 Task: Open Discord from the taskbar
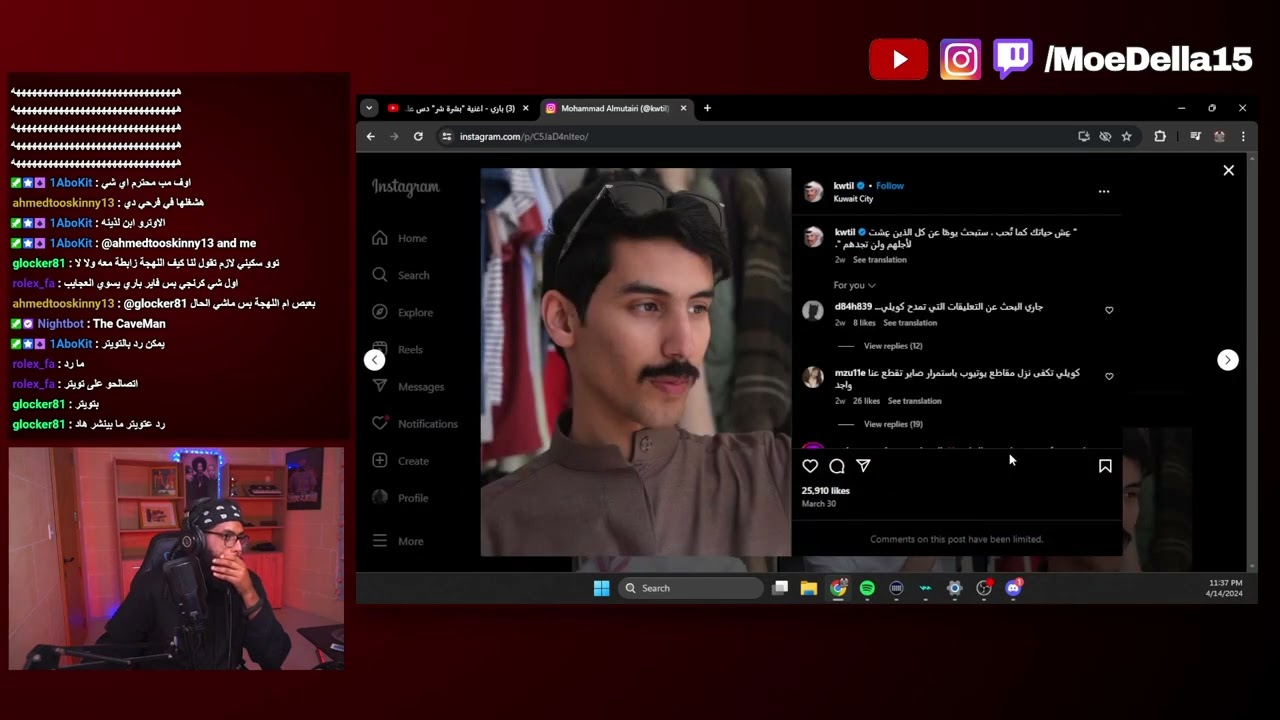pyautogui.click(x=1013, y=588)
